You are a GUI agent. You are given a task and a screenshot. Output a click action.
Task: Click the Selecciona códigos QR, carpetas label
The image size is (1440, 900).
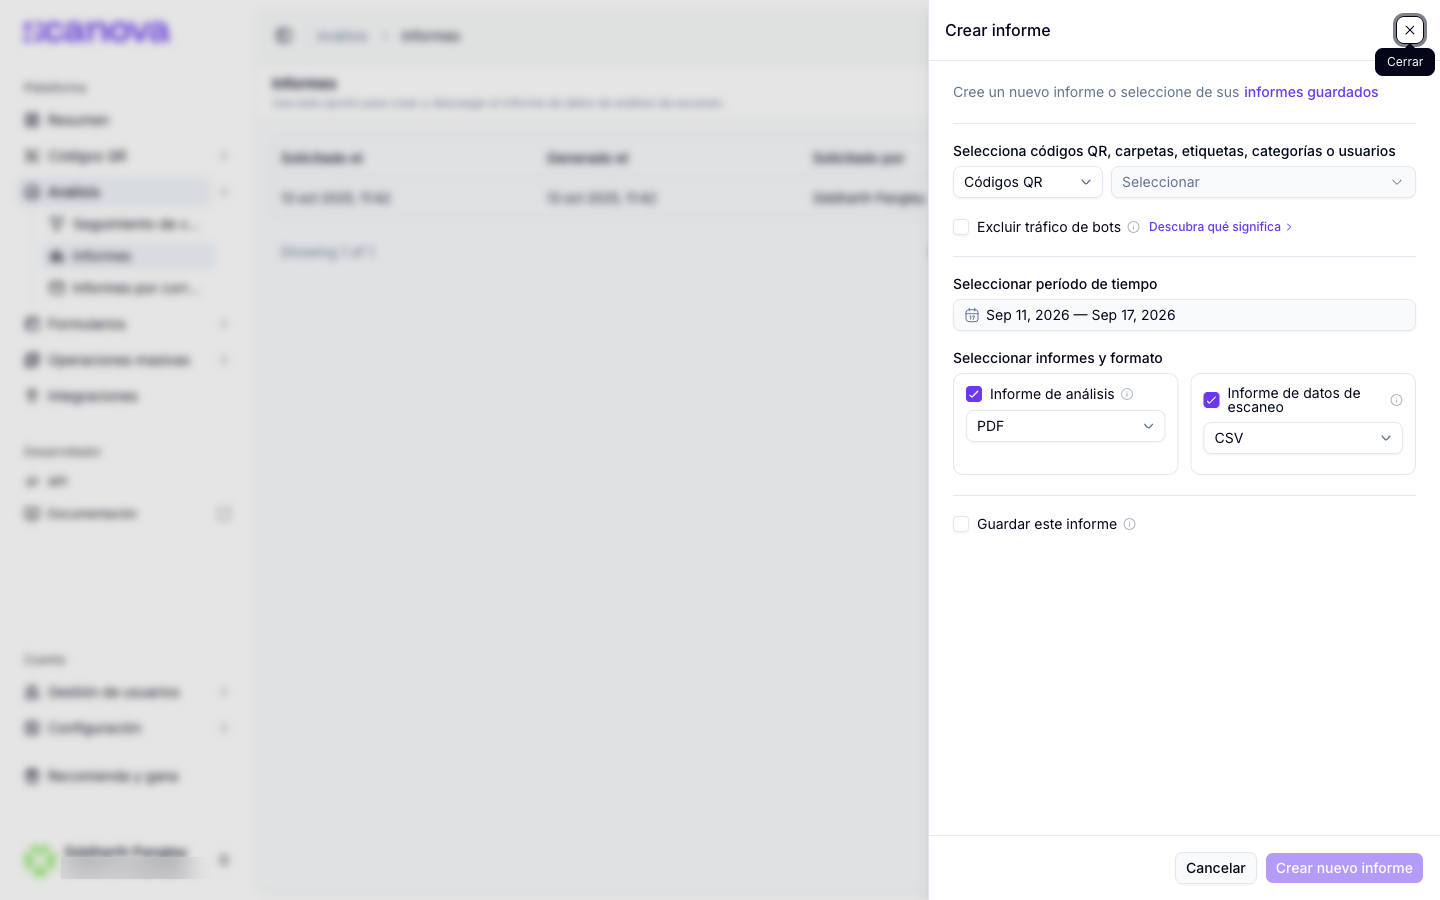click(x=1174, y=151)
